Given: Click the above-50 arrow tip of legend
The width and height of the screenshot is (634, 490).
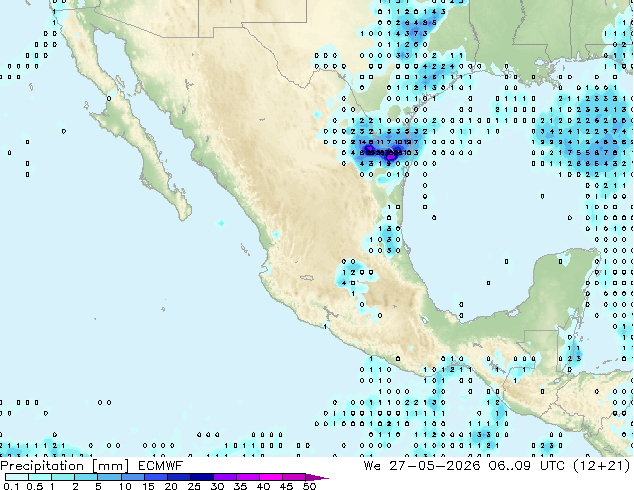Looking at the screenshot, I should coord(317,477).
